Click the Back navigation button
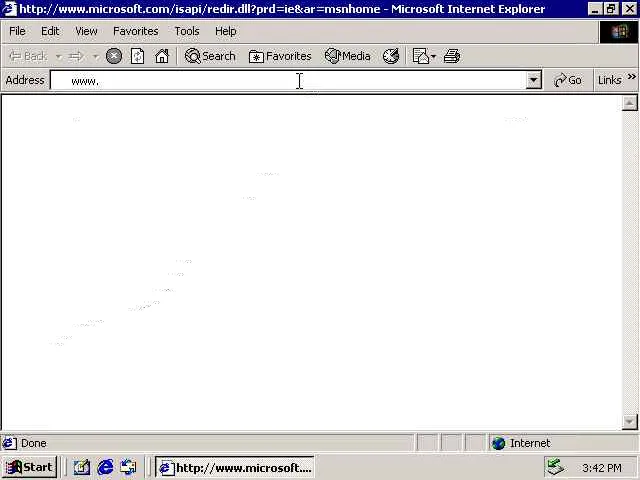 coord(28,56)
